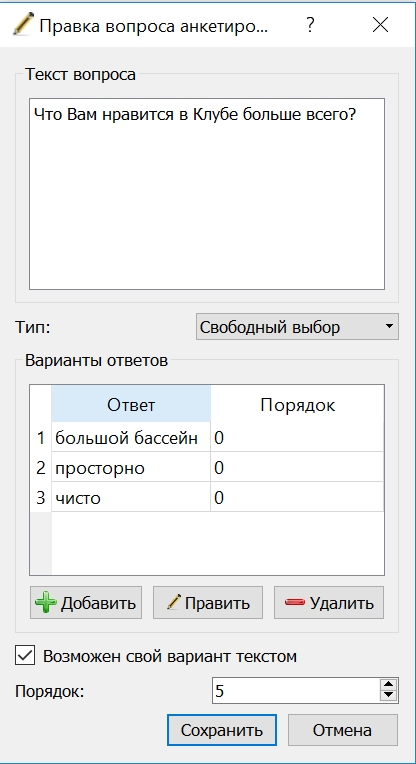Select the answer чисто
The width and height of the screenshot is (416, 764).
[x=131, y=497]
